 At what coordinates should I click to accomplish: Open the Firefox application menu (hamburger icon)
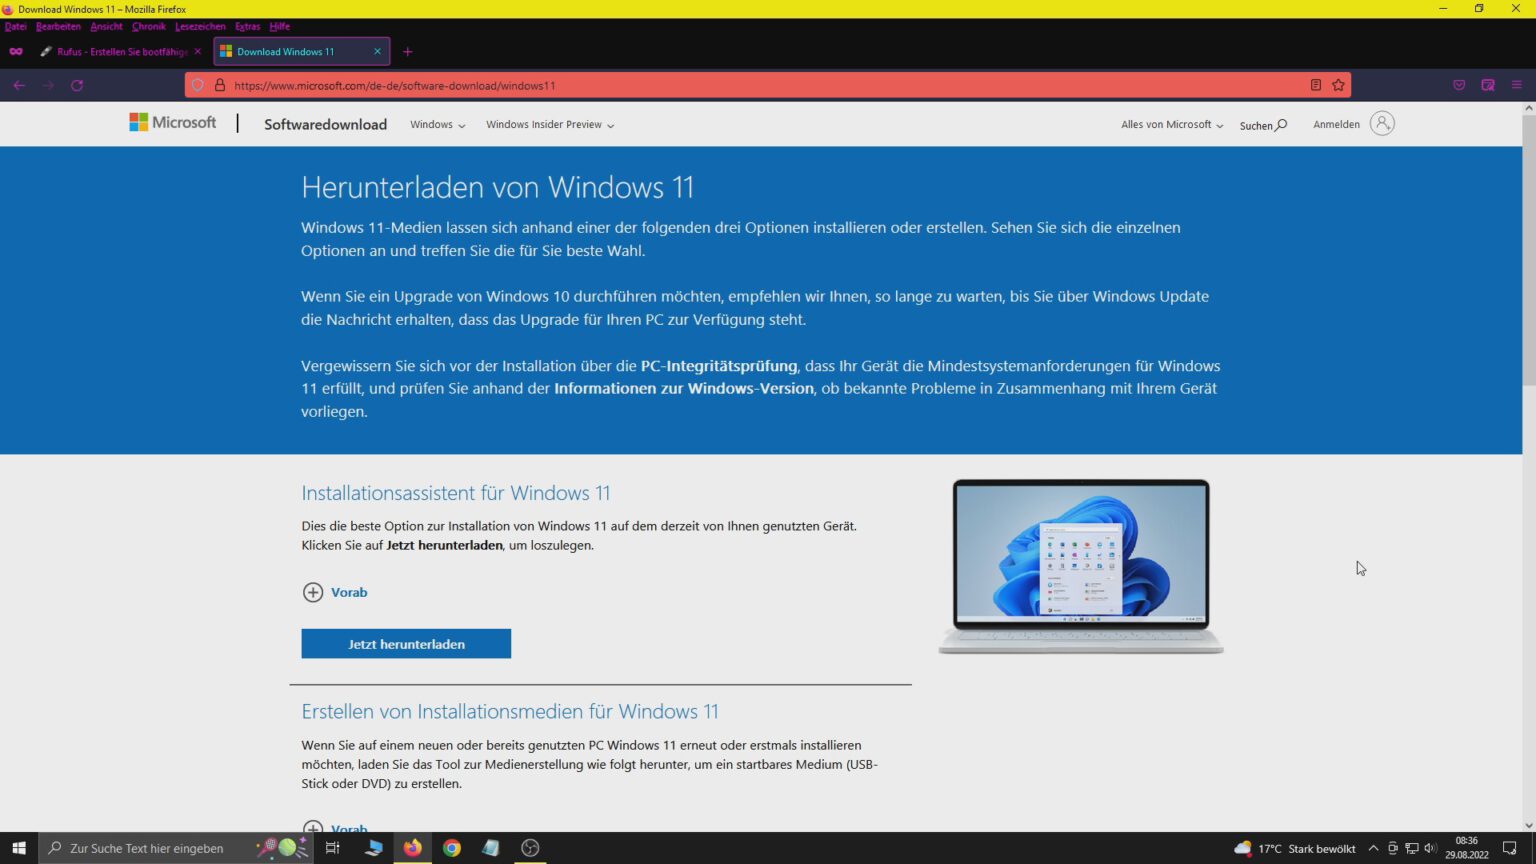tap(1516, 85)
